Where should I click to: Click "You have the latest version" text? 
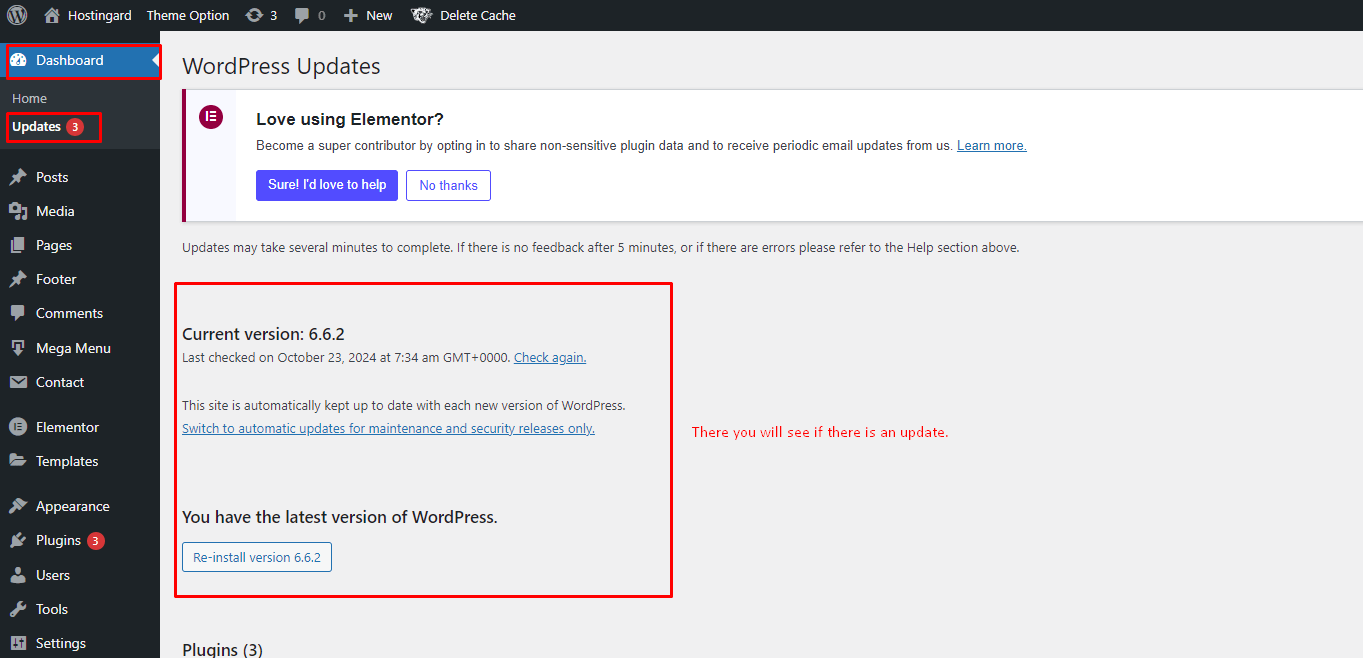[x=340, y=517]
